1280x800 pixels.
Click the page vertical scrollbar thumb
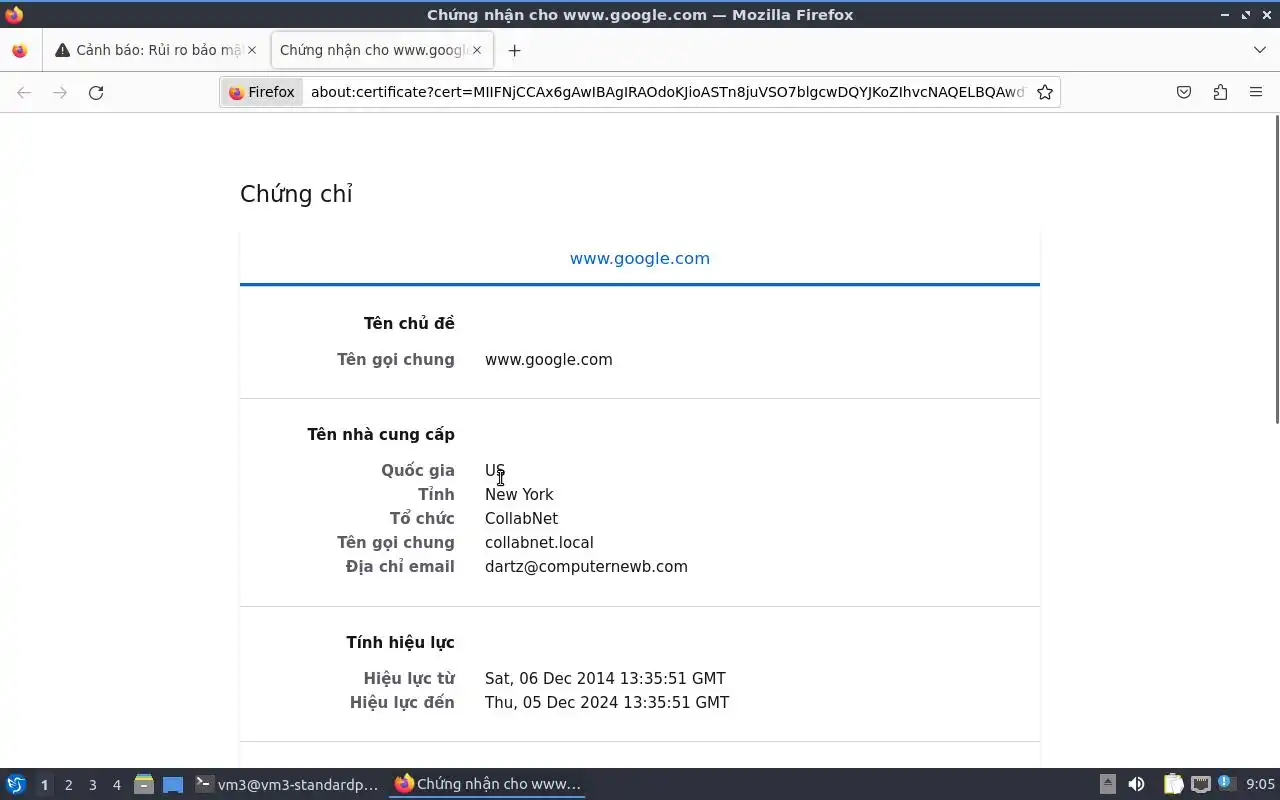tap(1275, 270)
